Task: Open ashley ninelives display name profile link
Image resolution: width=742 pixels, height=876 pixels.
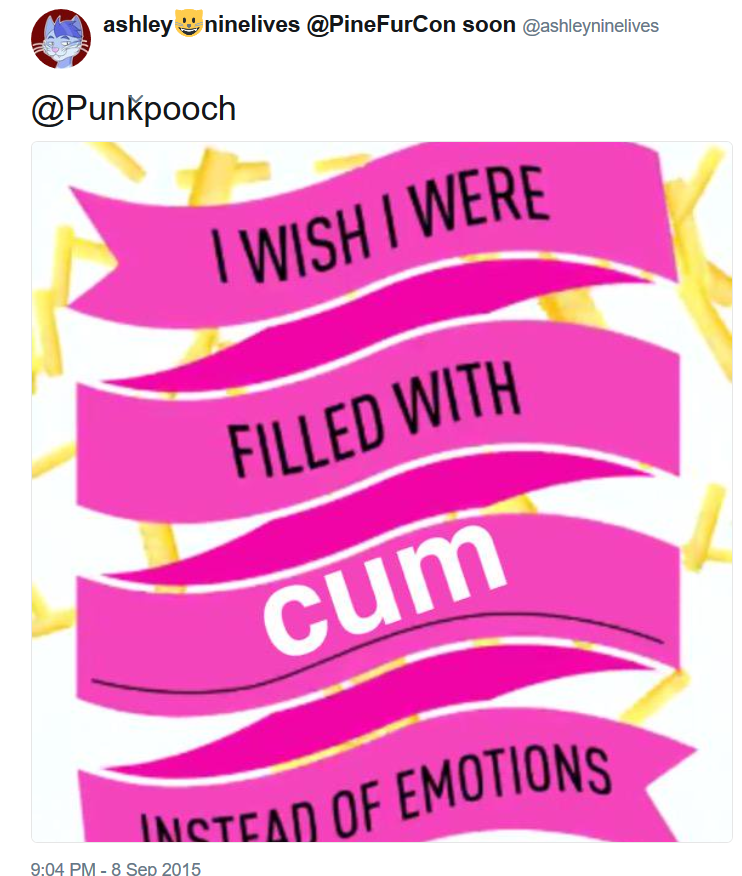Action: click(x=309, y=25)
